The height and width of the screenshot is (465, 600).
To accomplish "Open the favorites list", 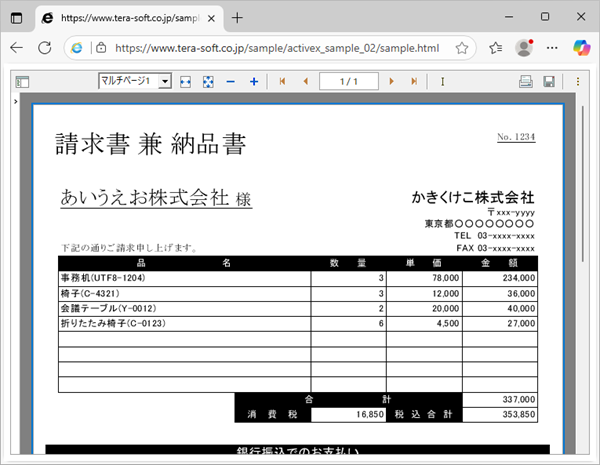I will 496,48.
